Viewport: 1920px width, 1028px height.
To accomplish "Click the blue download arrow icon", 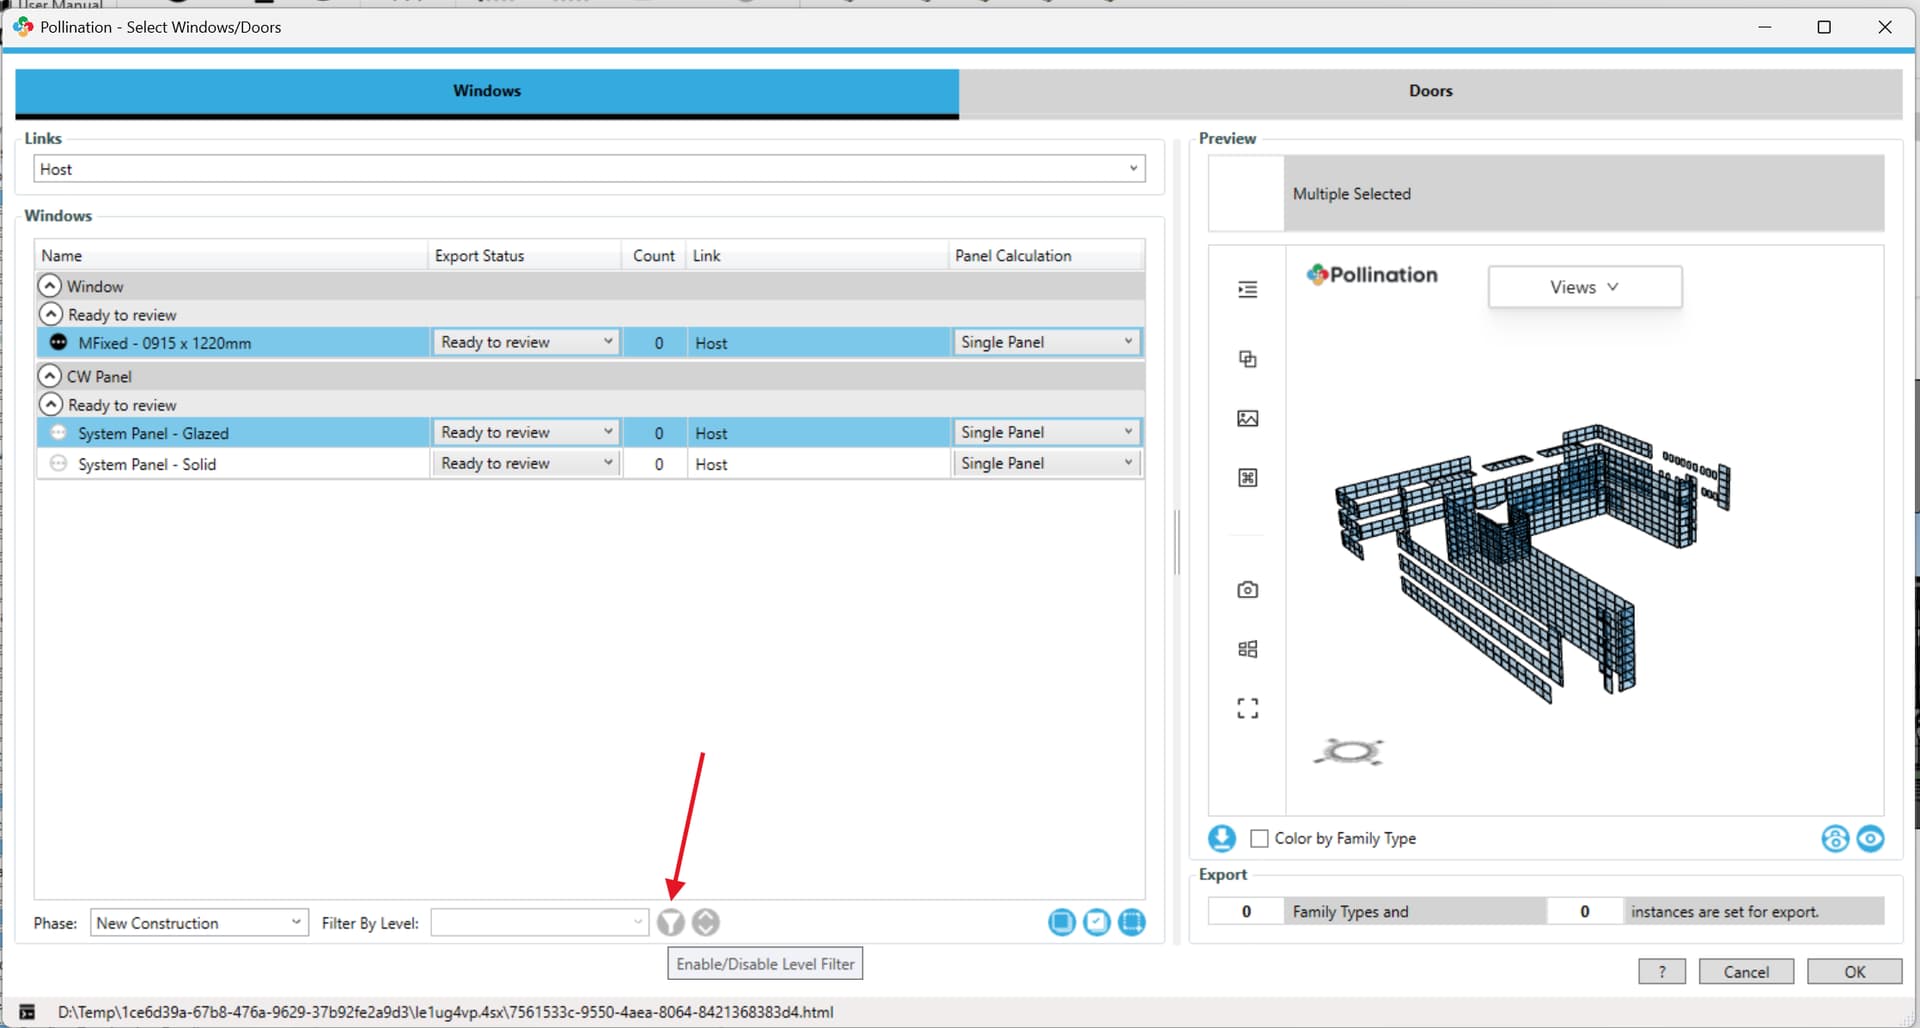I will pos(1222,838).
